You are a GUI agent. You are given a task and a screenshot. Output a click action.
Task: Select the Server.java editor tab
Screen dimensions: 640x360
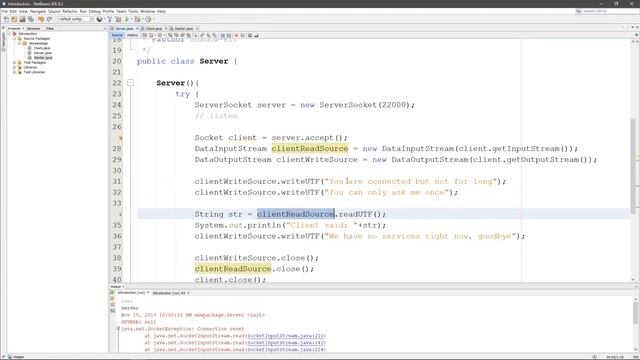point(124,29)
